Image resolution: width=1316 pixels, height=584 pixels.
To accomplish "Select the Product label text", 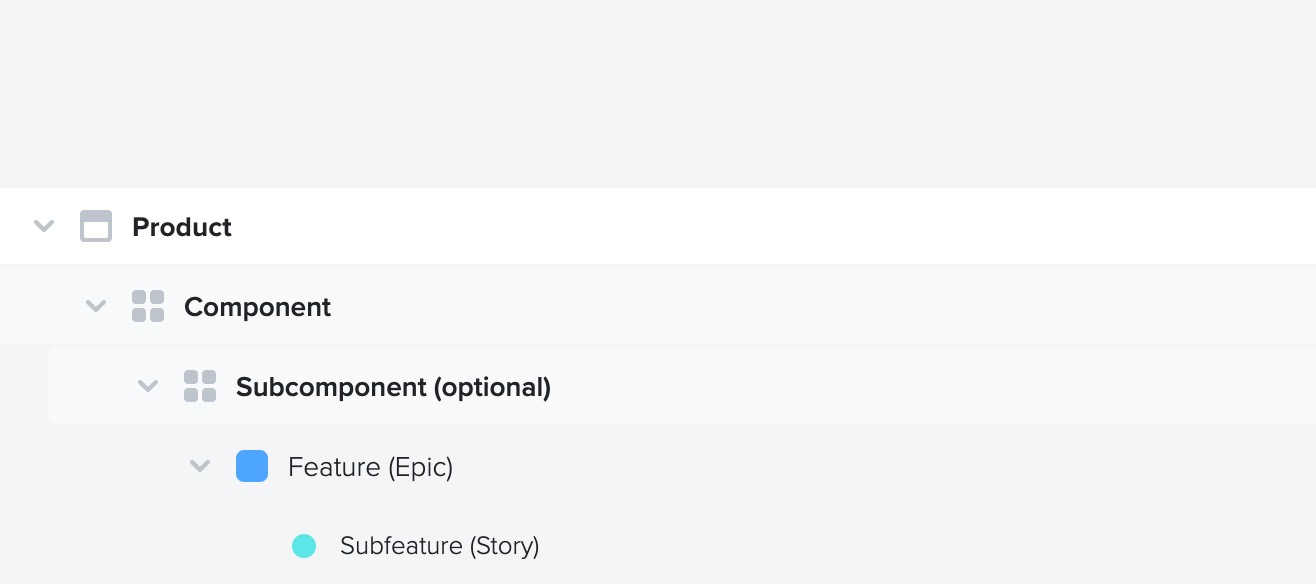I will coord(182,227).
